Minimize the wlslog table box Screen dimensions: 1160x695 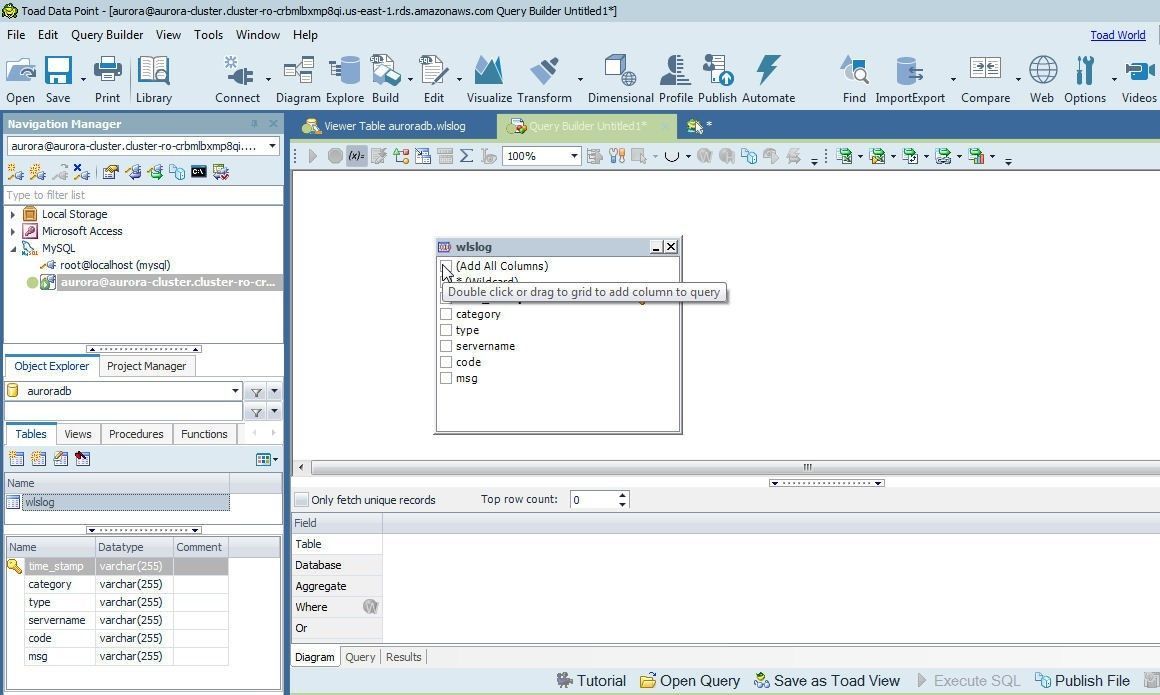(x=655, y=247)
